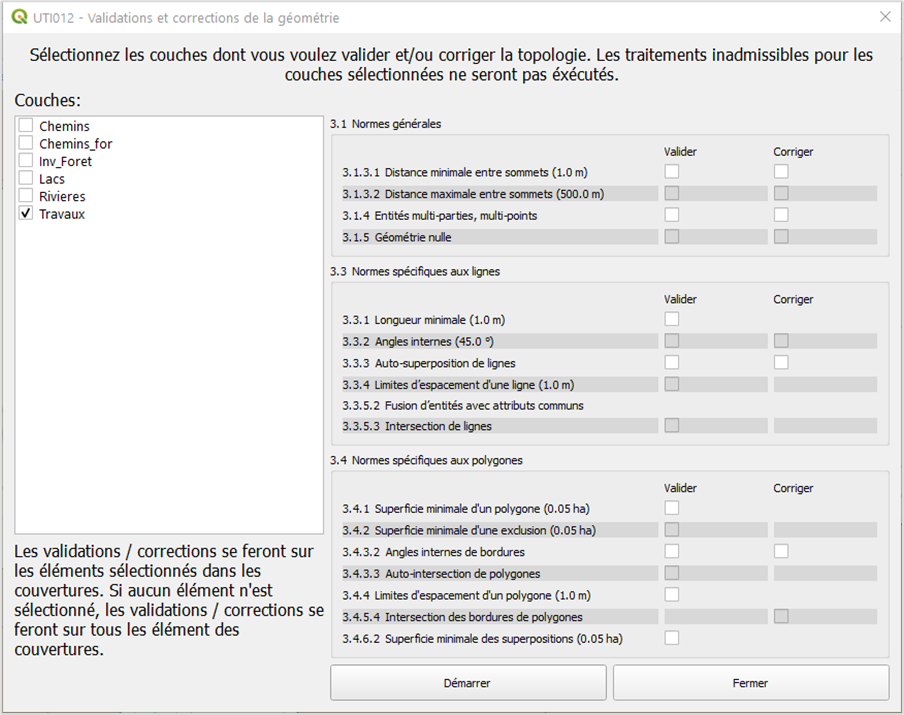
Task: Enable Corriger for 3.1.3.1 Distance minimale entre sommets
Action: pyautogui.click(x=781, y=172)
